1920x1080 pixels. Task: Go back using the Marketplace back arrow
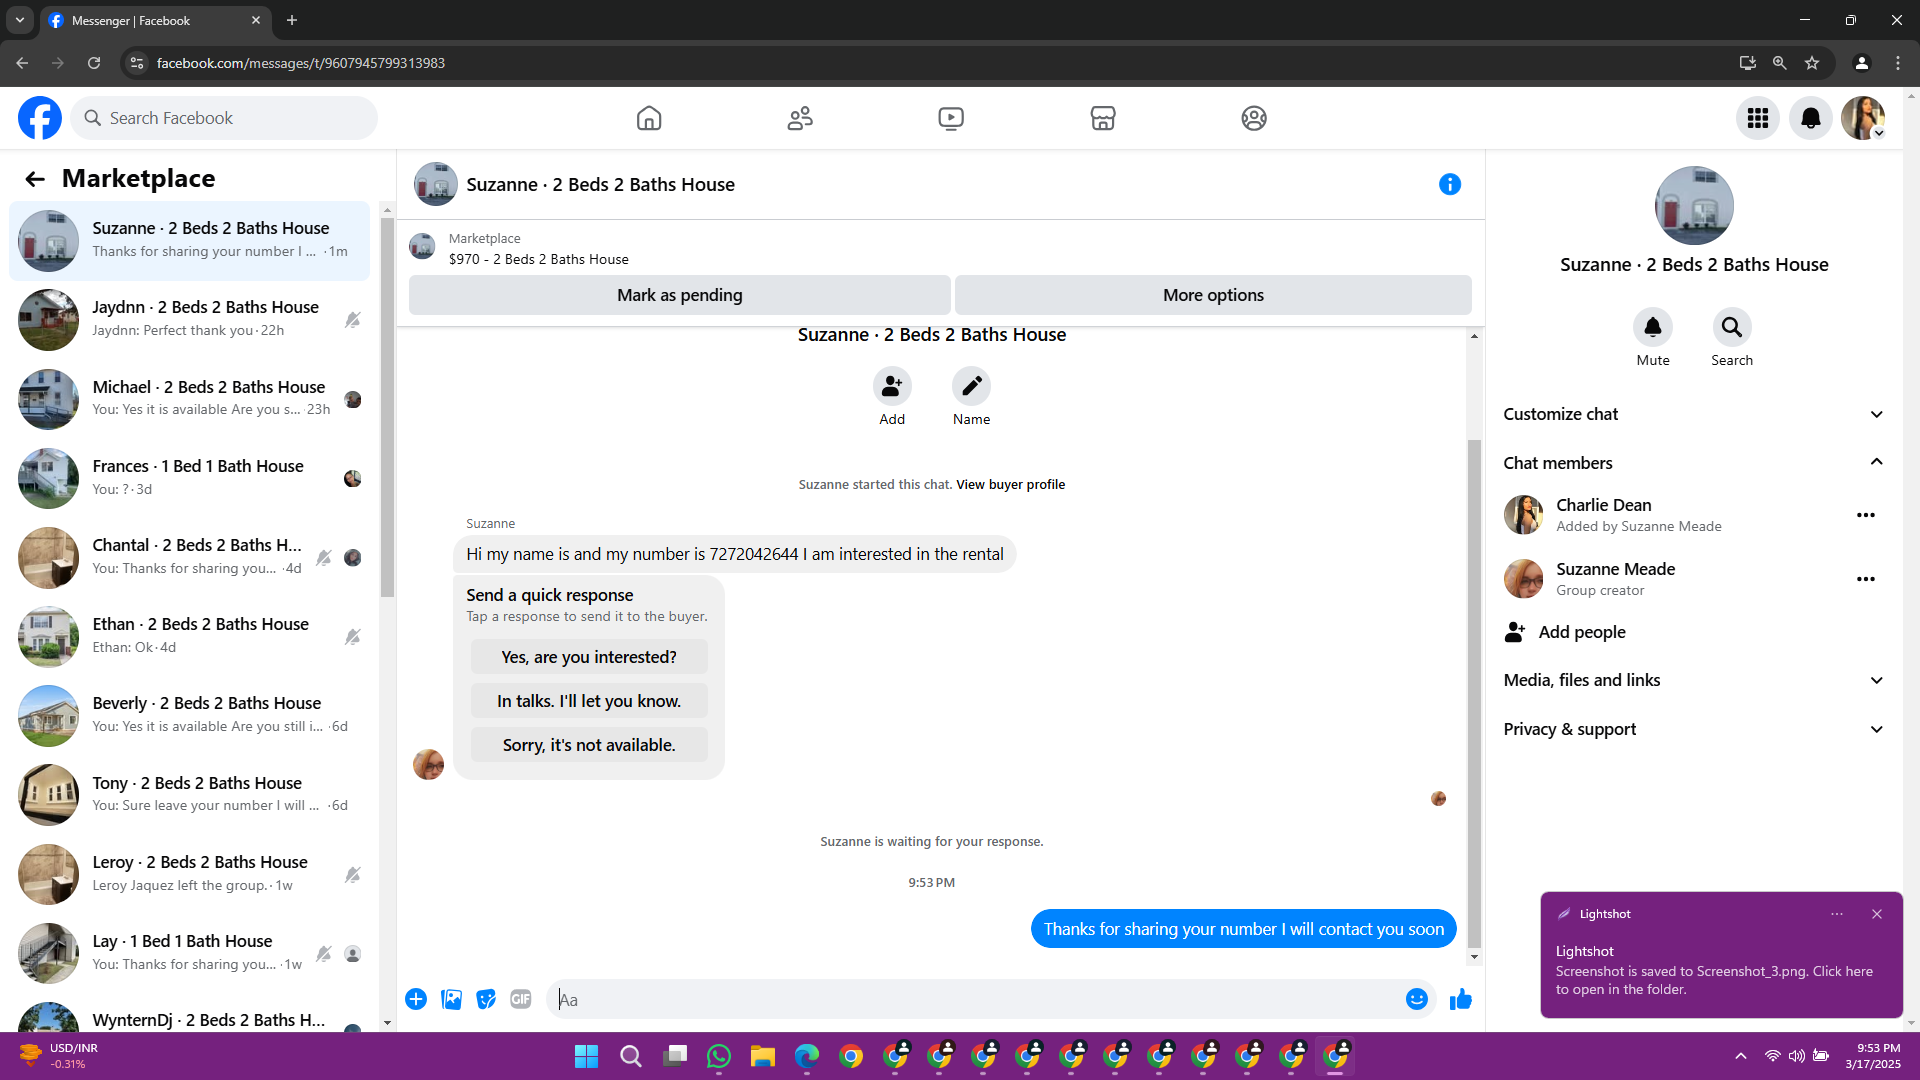coord(35,179)
